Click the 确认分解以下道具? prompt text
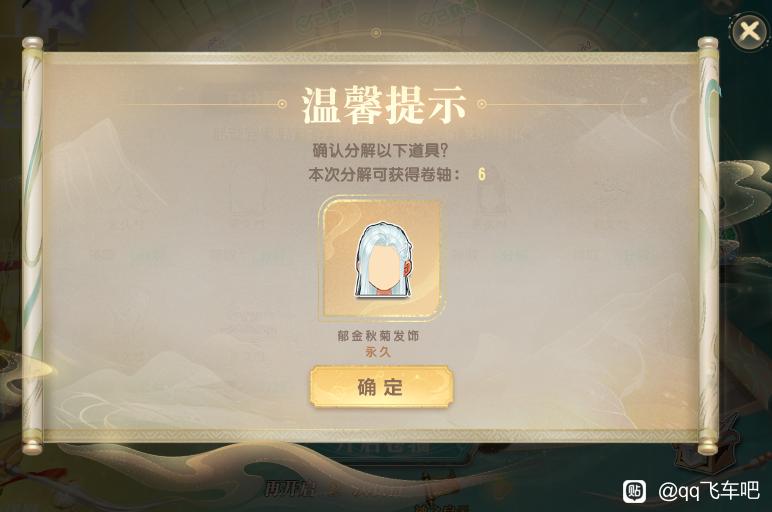The width and height of the screenshot is (772, 512). pyautogui.click(x=380, y=150)
